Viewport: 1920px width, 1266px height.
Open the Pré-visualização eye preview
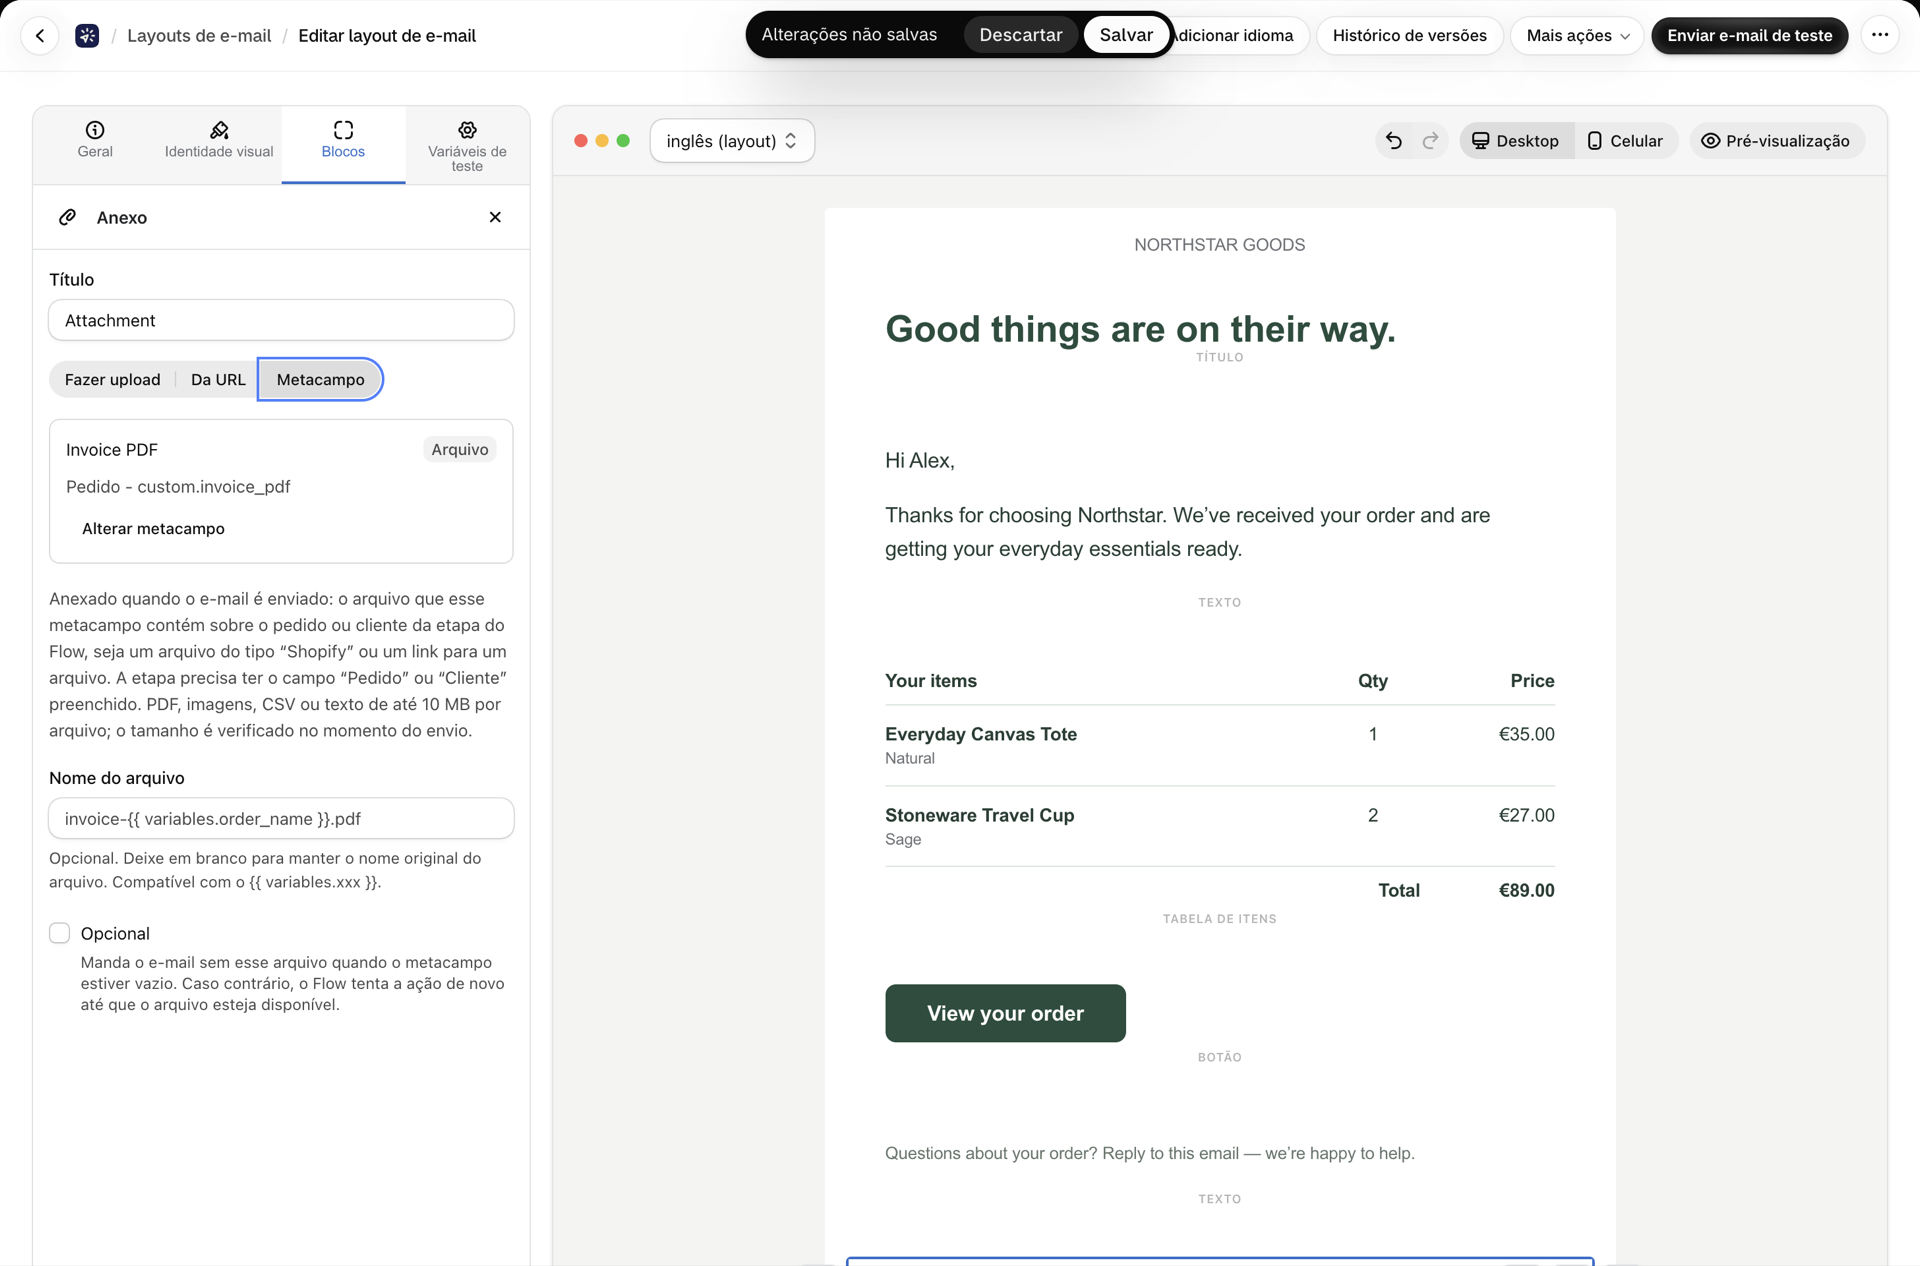pyautogui.click(x=1776, y=141)
